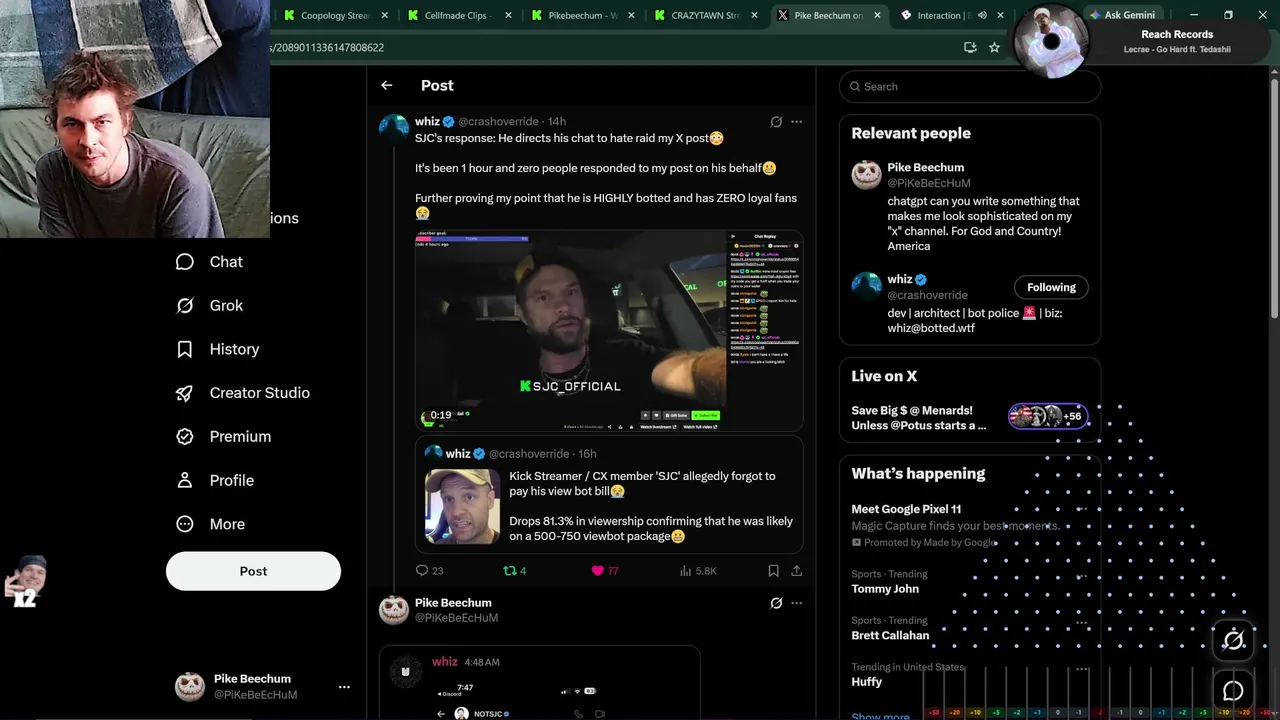
Task: Click Pike Beechum's avatar on the reply
Action: coord(394,610)
